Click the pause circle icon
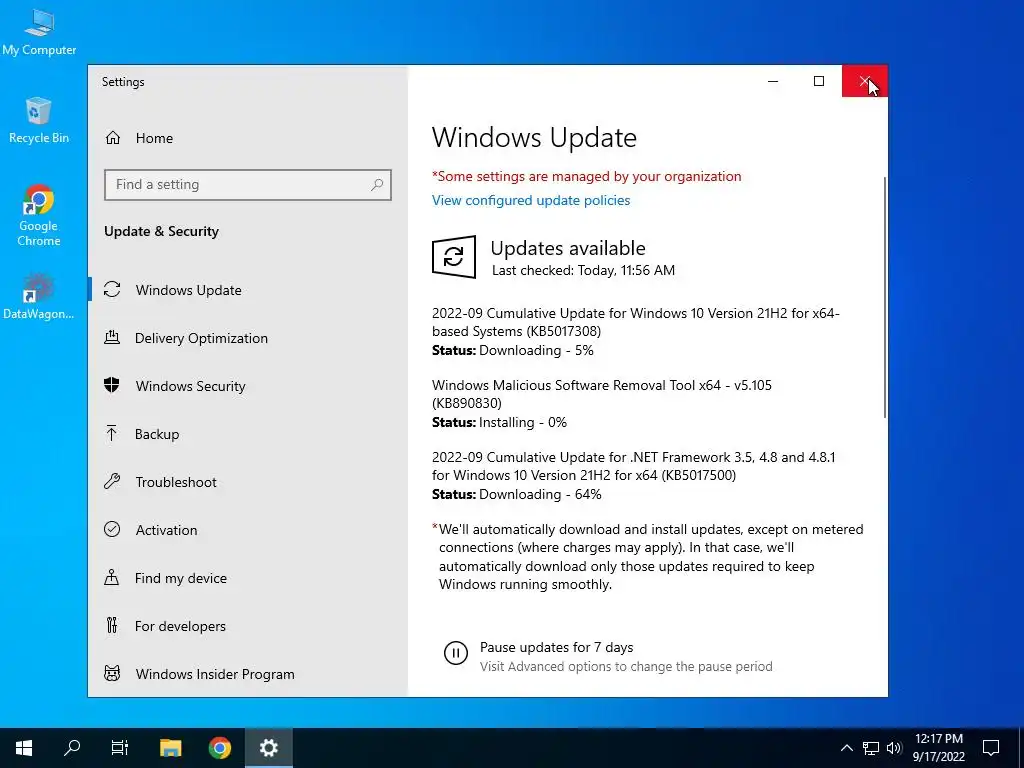The height and width of the screenshot is (768, 1024). (456, 653)
